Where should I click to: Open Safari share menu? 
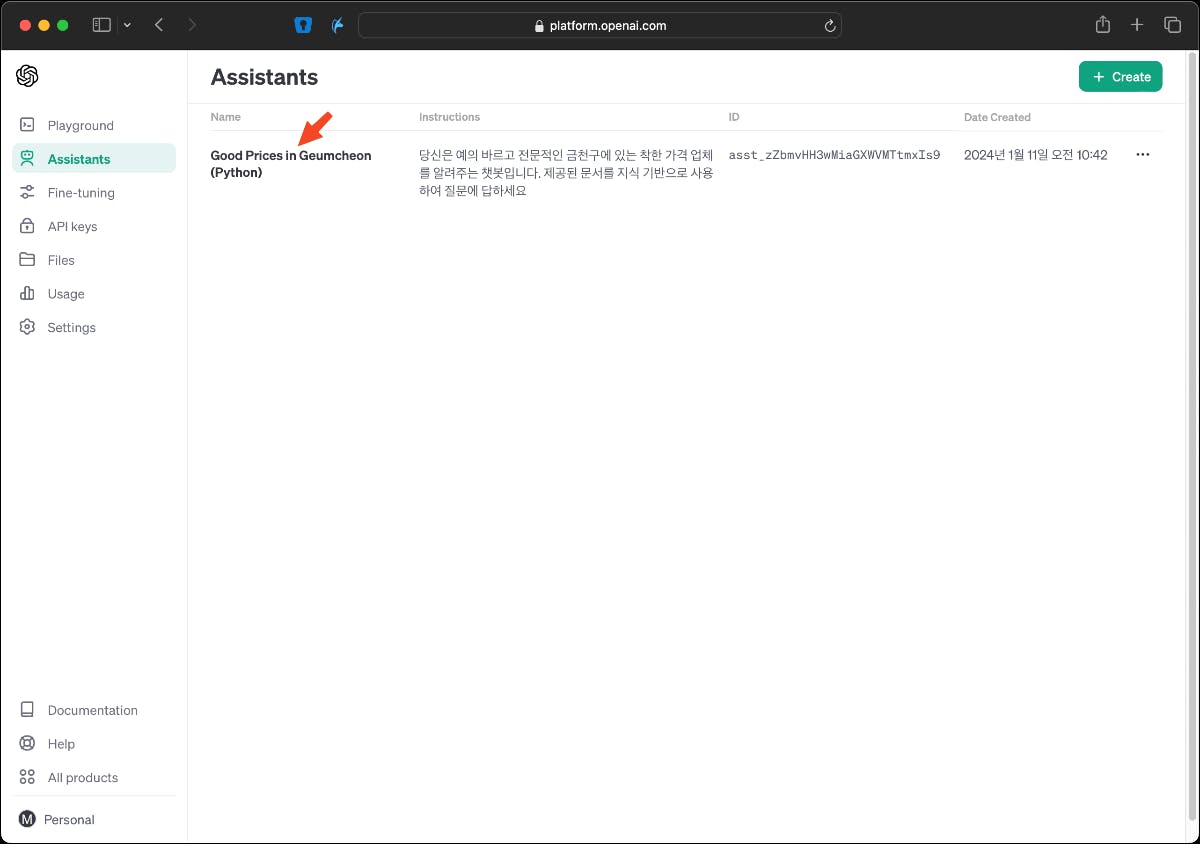click(1103, 25)
